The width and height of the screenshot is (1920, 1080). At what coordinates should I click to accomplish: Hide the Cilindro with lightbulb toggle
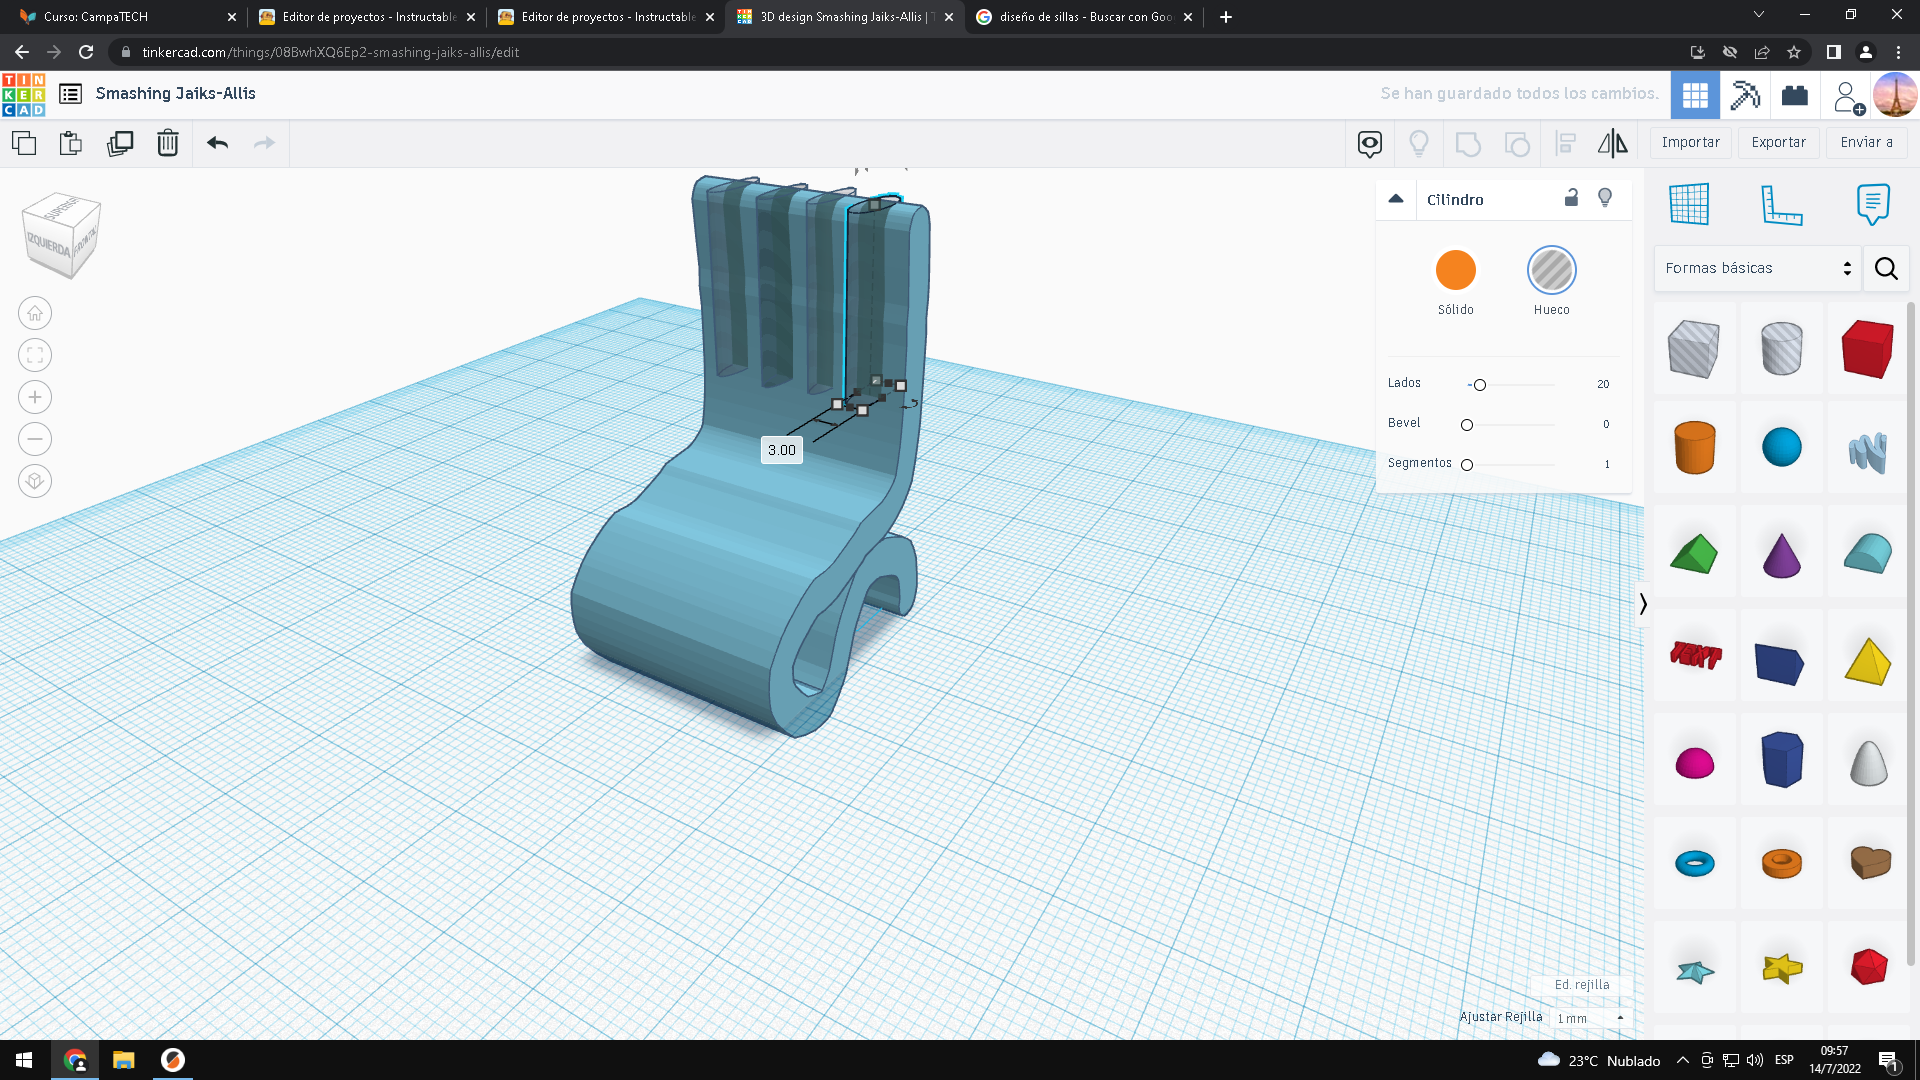coord(1605,198)
